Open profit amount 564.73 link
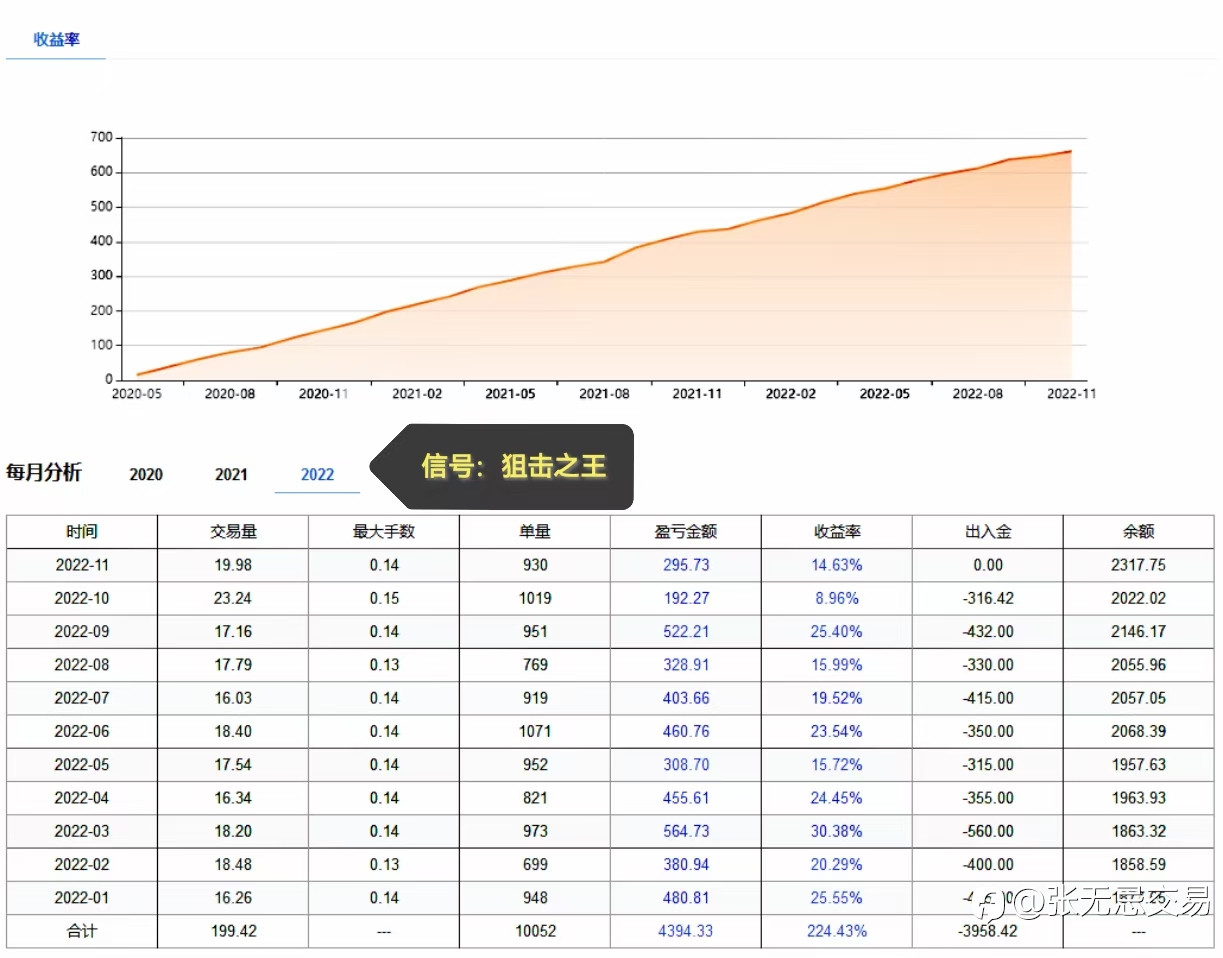The height and width of the screenshot is (958, 1223). [686, 831]
